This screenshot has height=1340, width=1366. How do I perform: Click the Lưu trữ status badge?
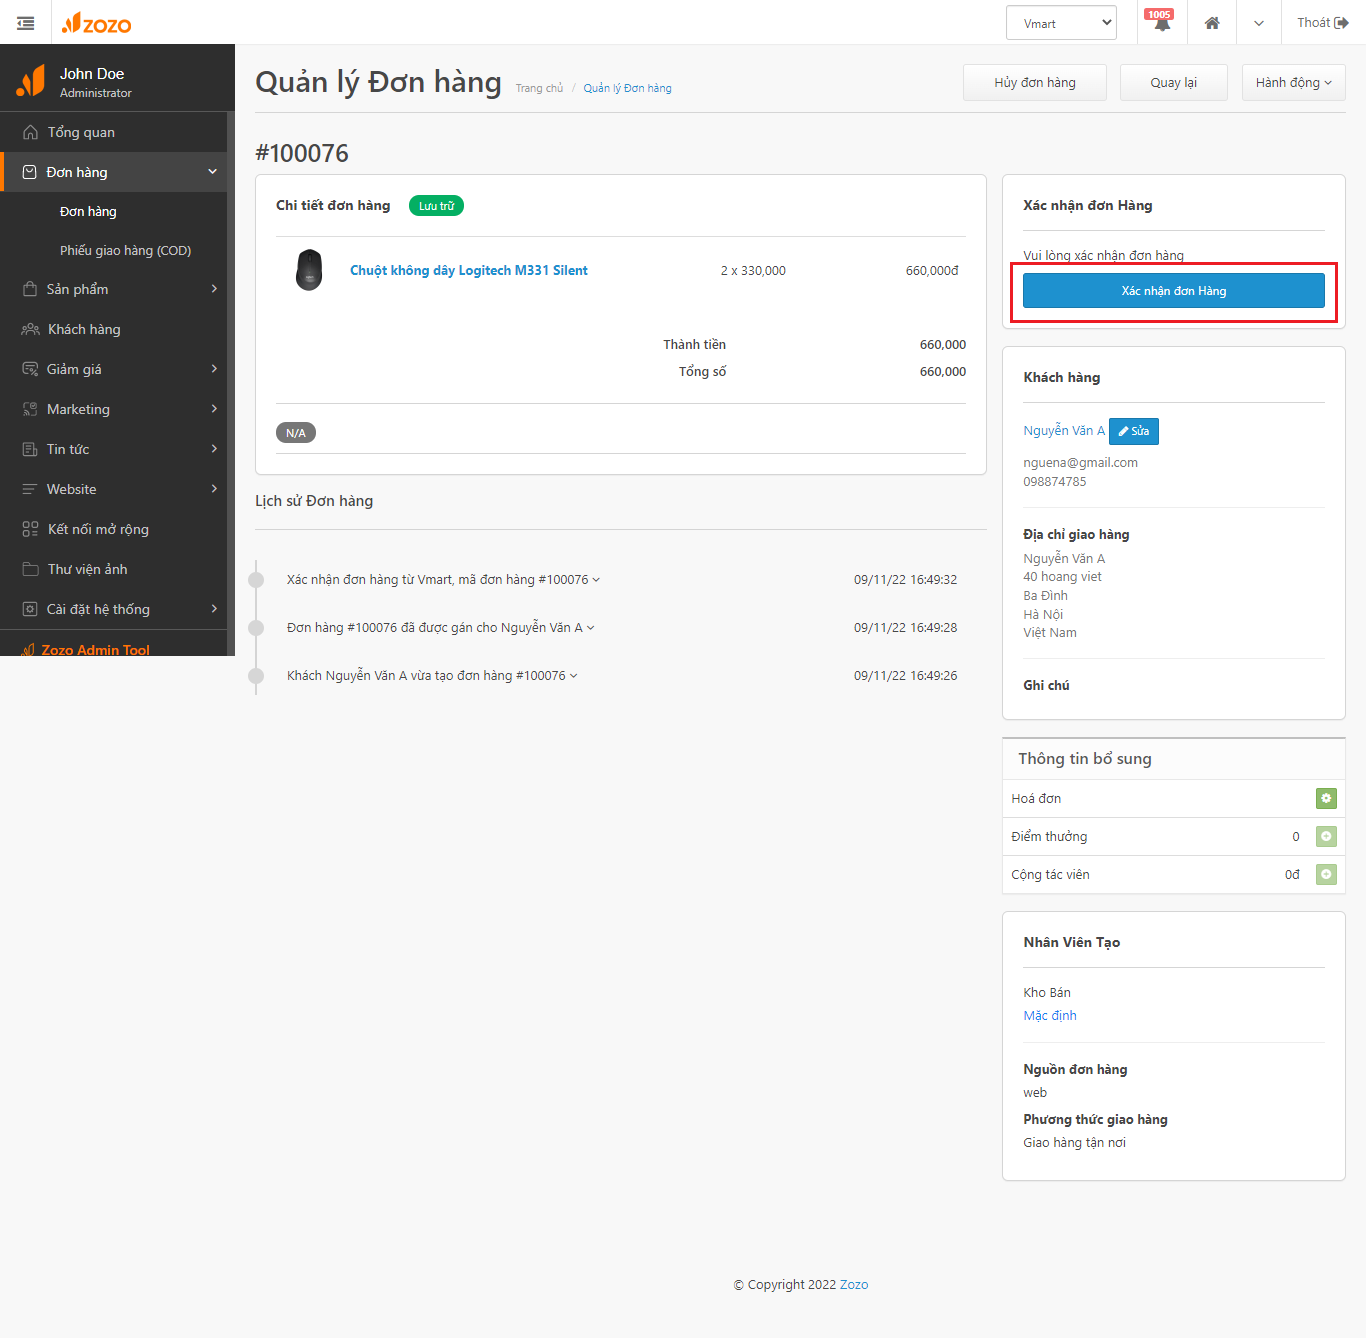pos(436,206)
